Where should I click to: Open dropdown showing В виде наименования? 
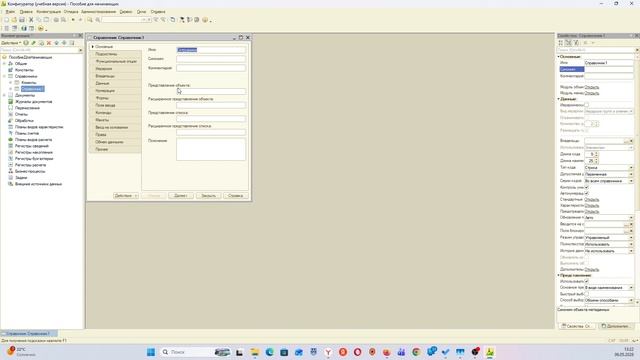click(631, 288)
